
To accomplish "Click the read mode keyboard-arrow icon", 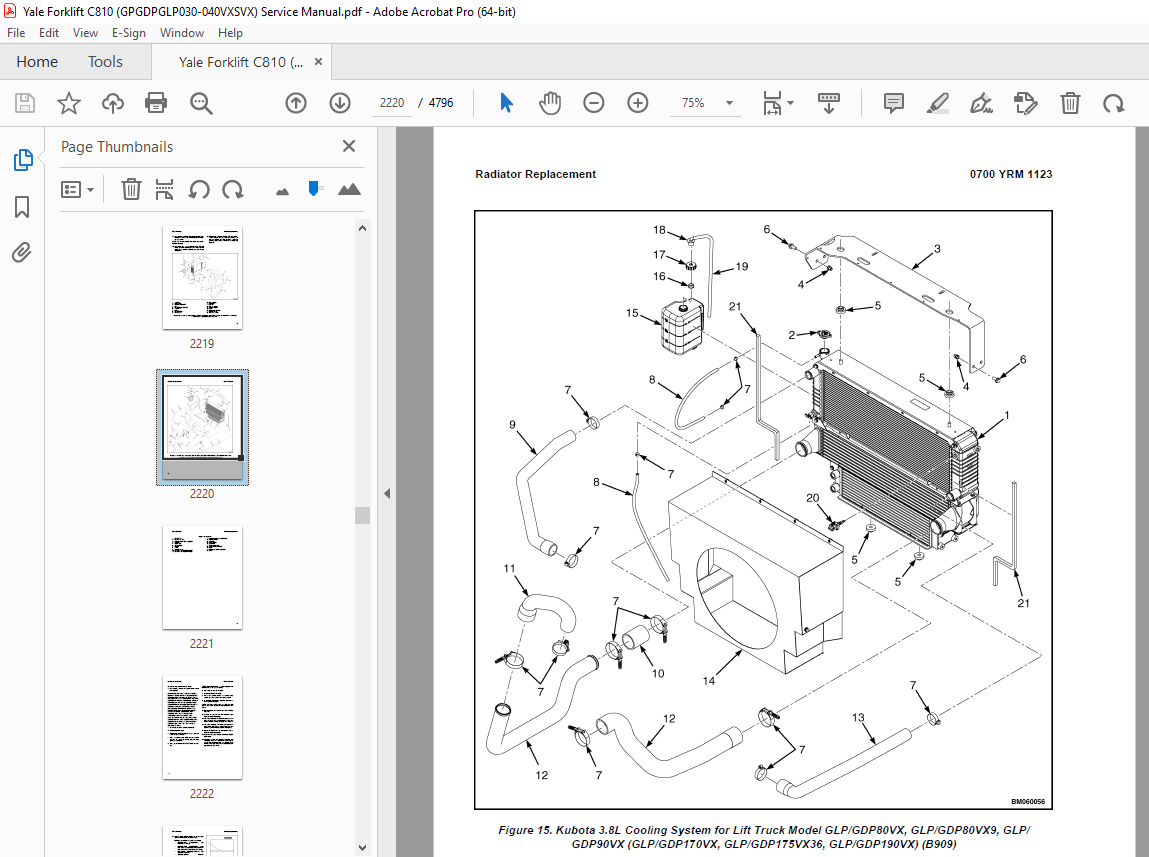I will click(x=829, y=103).
